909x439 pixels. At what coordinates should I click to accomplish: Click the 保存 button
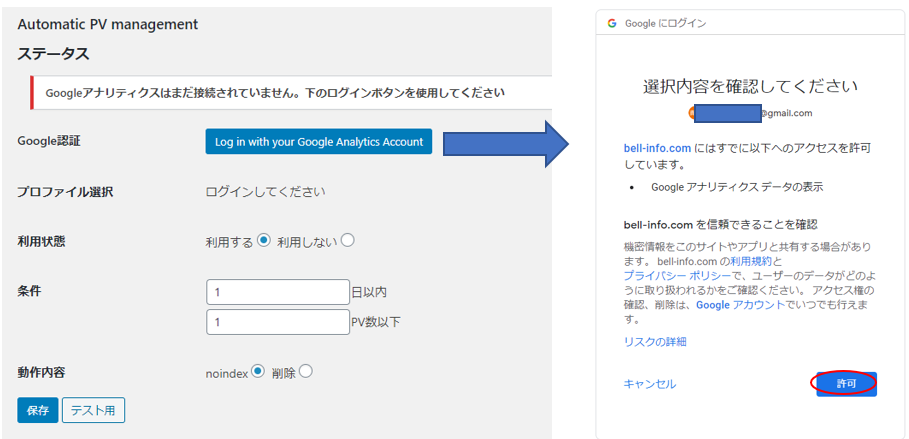click(x=37, y=410)
